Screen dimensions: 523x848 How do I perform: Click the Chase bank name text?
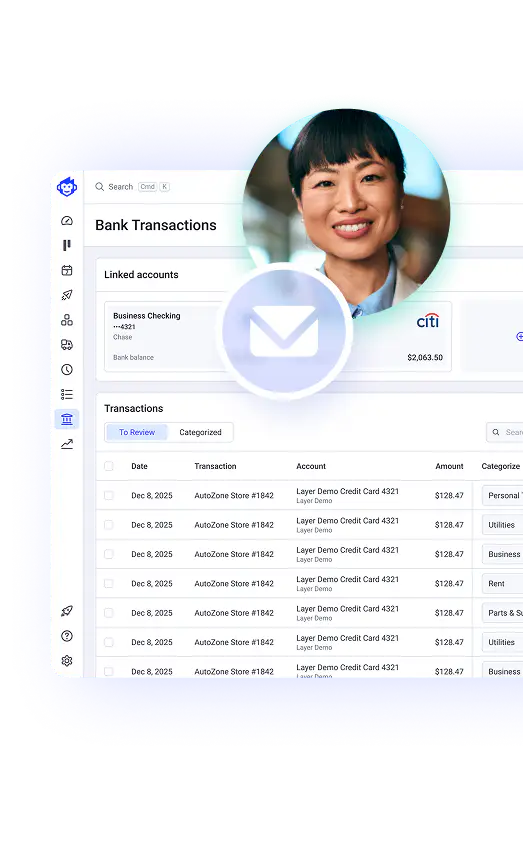point(123,337)
